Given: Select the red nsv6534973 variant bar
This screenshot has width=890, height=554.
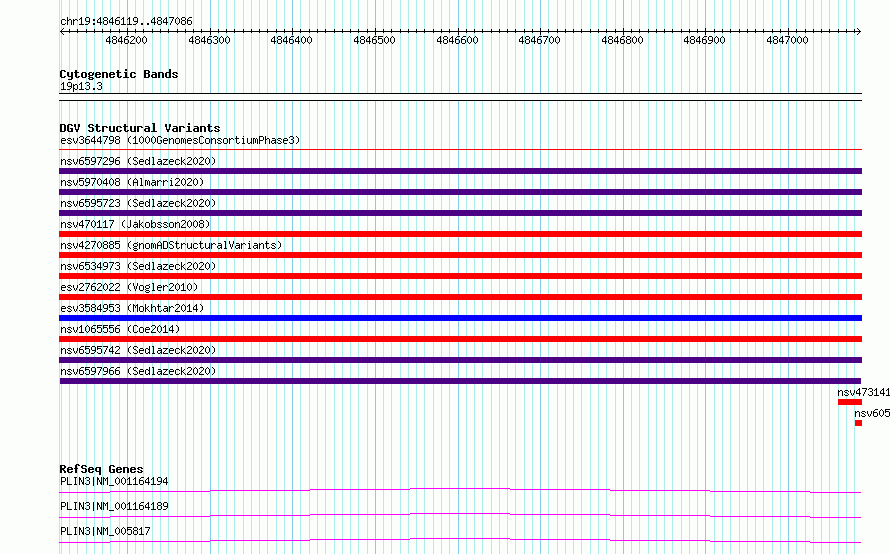Looking at the screenshot, I should 460,276.
